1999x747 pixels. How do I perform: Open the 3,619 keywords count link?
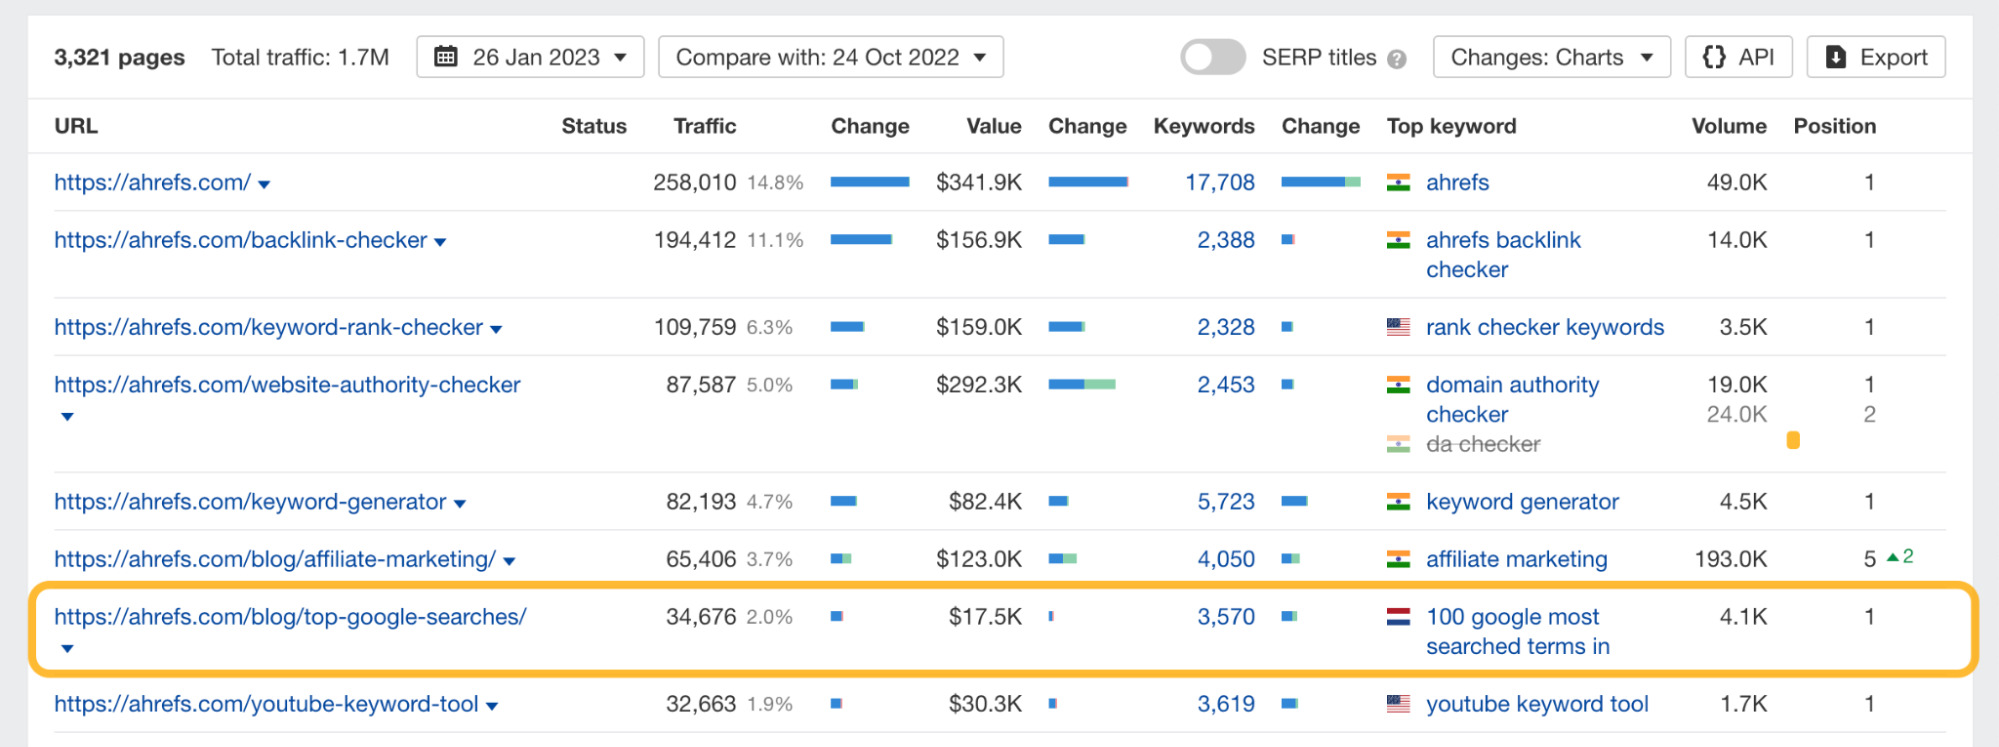1226,704
